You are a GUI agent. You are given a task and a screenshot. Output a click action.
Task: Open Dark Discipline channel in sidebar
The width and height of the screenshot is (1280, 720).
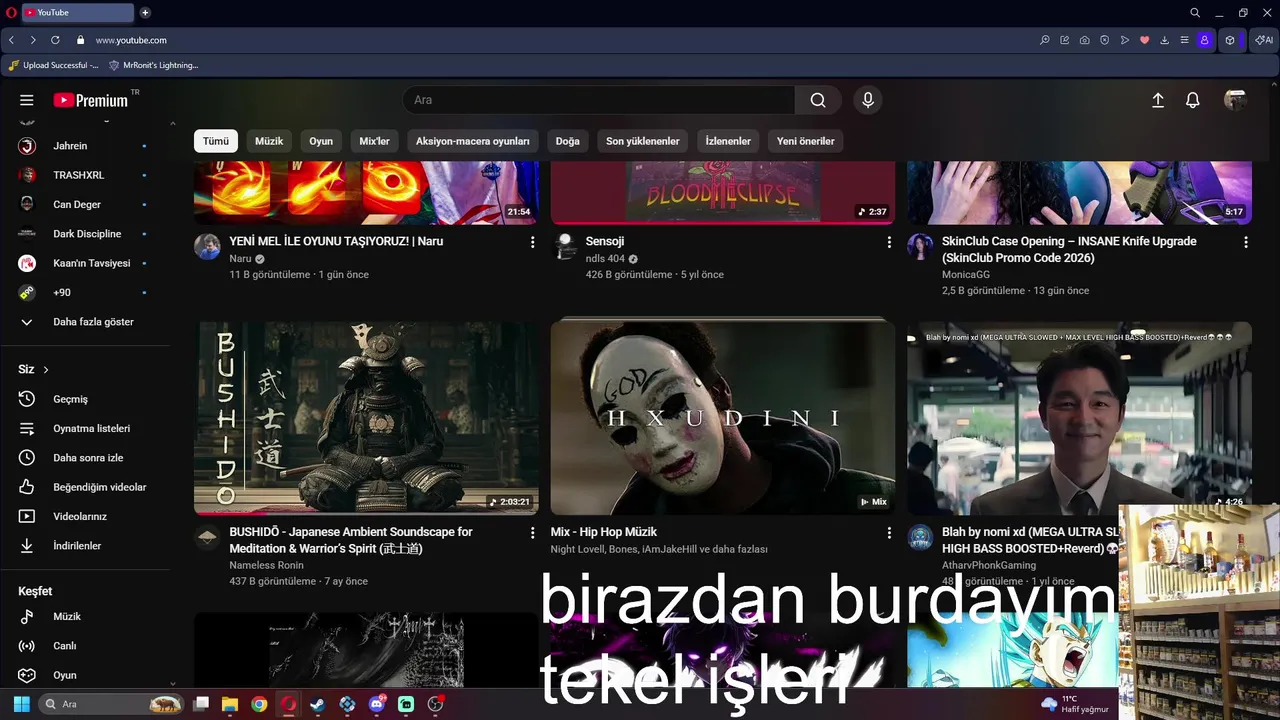tap(85, 234)
